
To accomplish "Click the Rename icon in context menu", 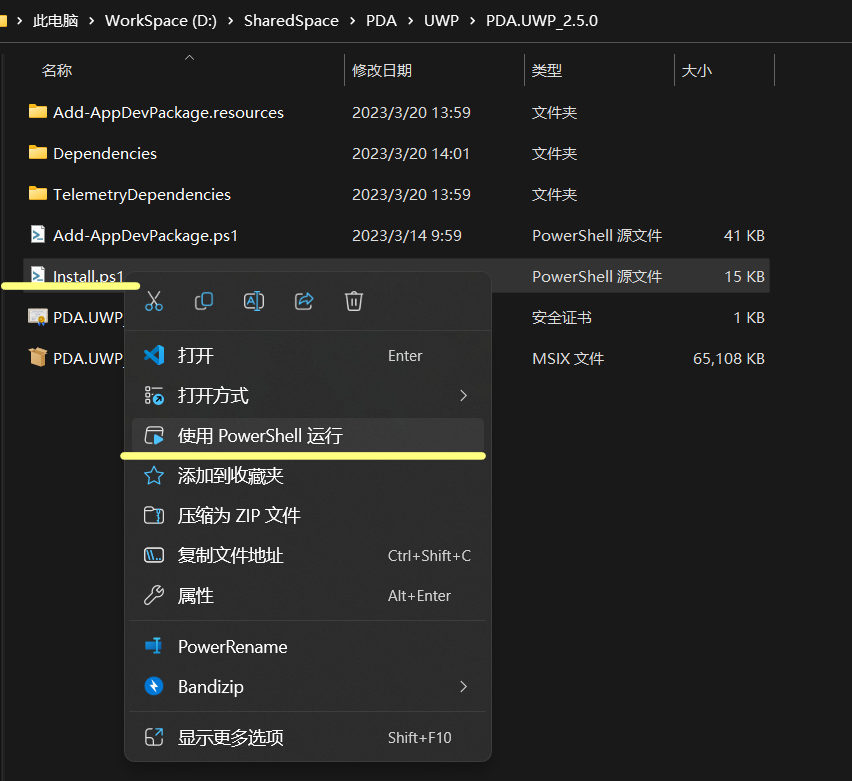I will click(x=254, y=301).
